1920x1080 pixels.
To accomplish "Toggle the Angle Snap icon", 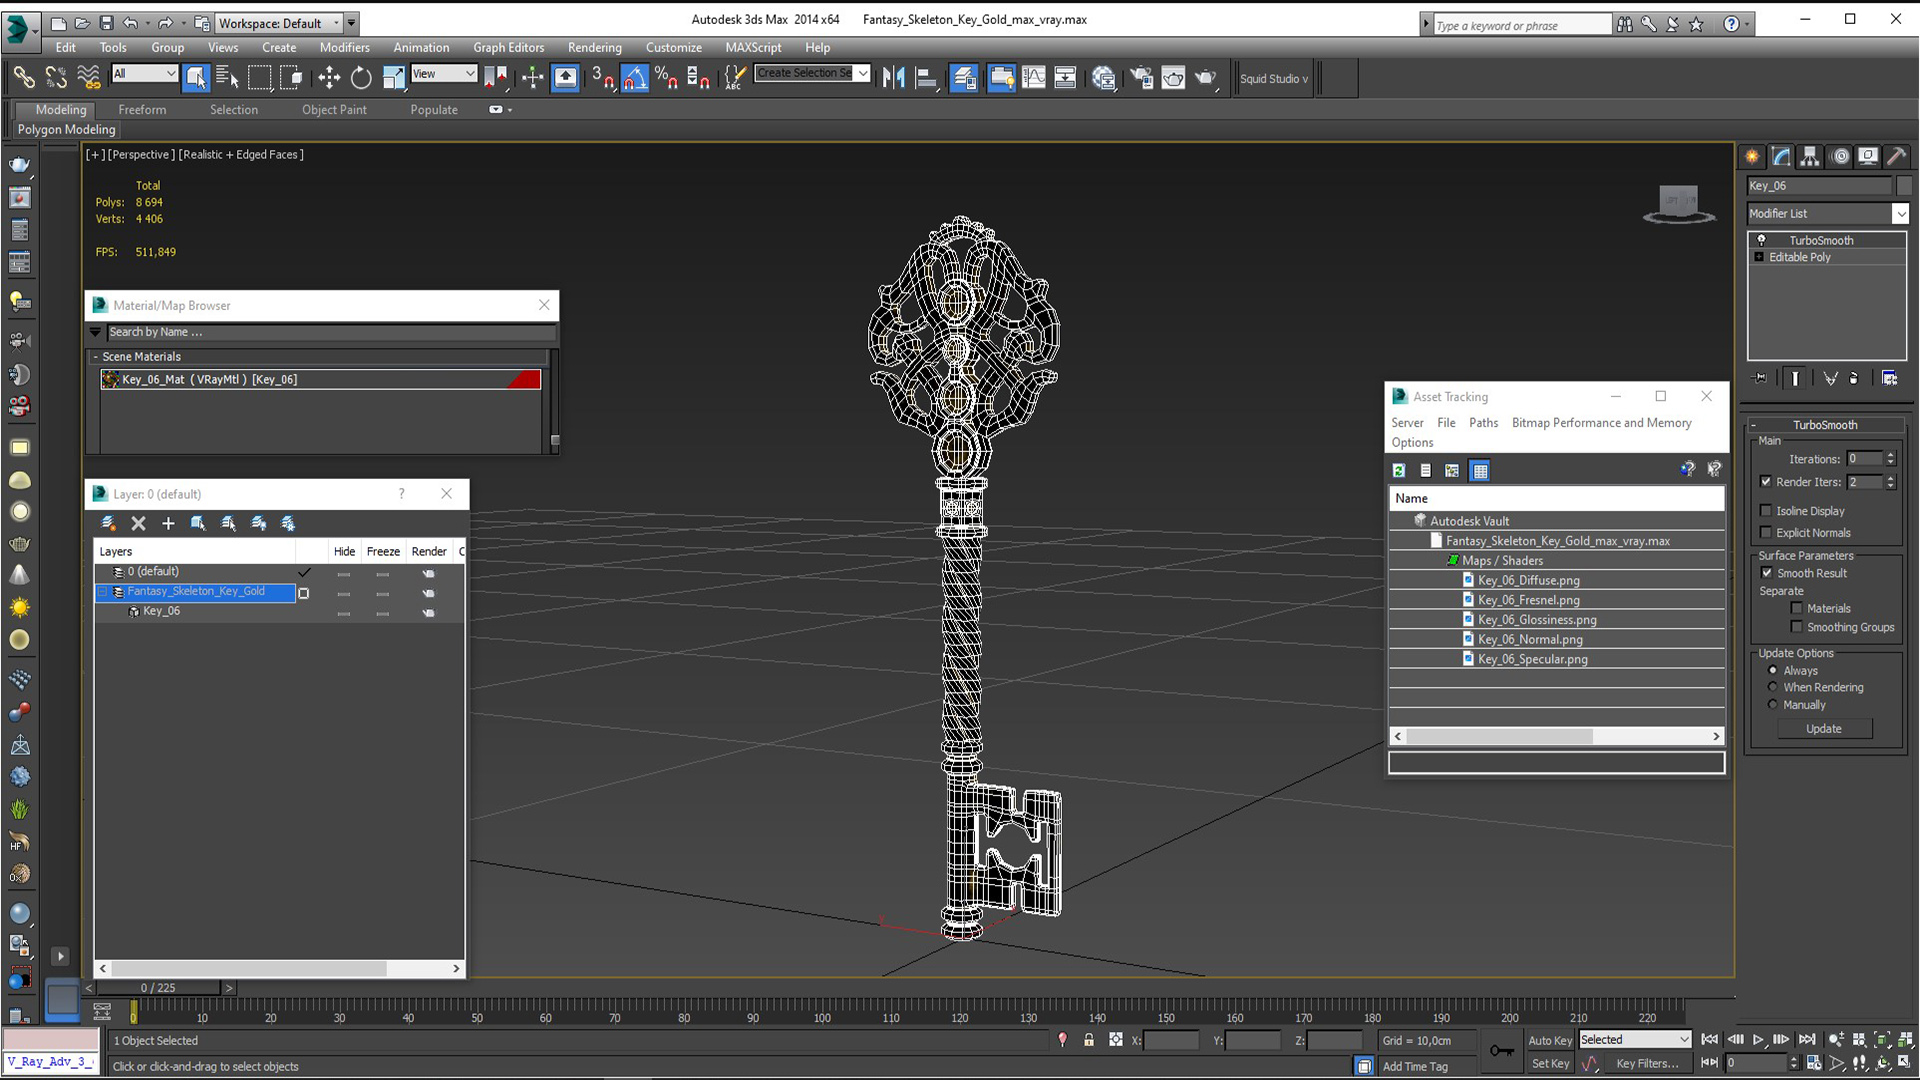I will point(634,78).
